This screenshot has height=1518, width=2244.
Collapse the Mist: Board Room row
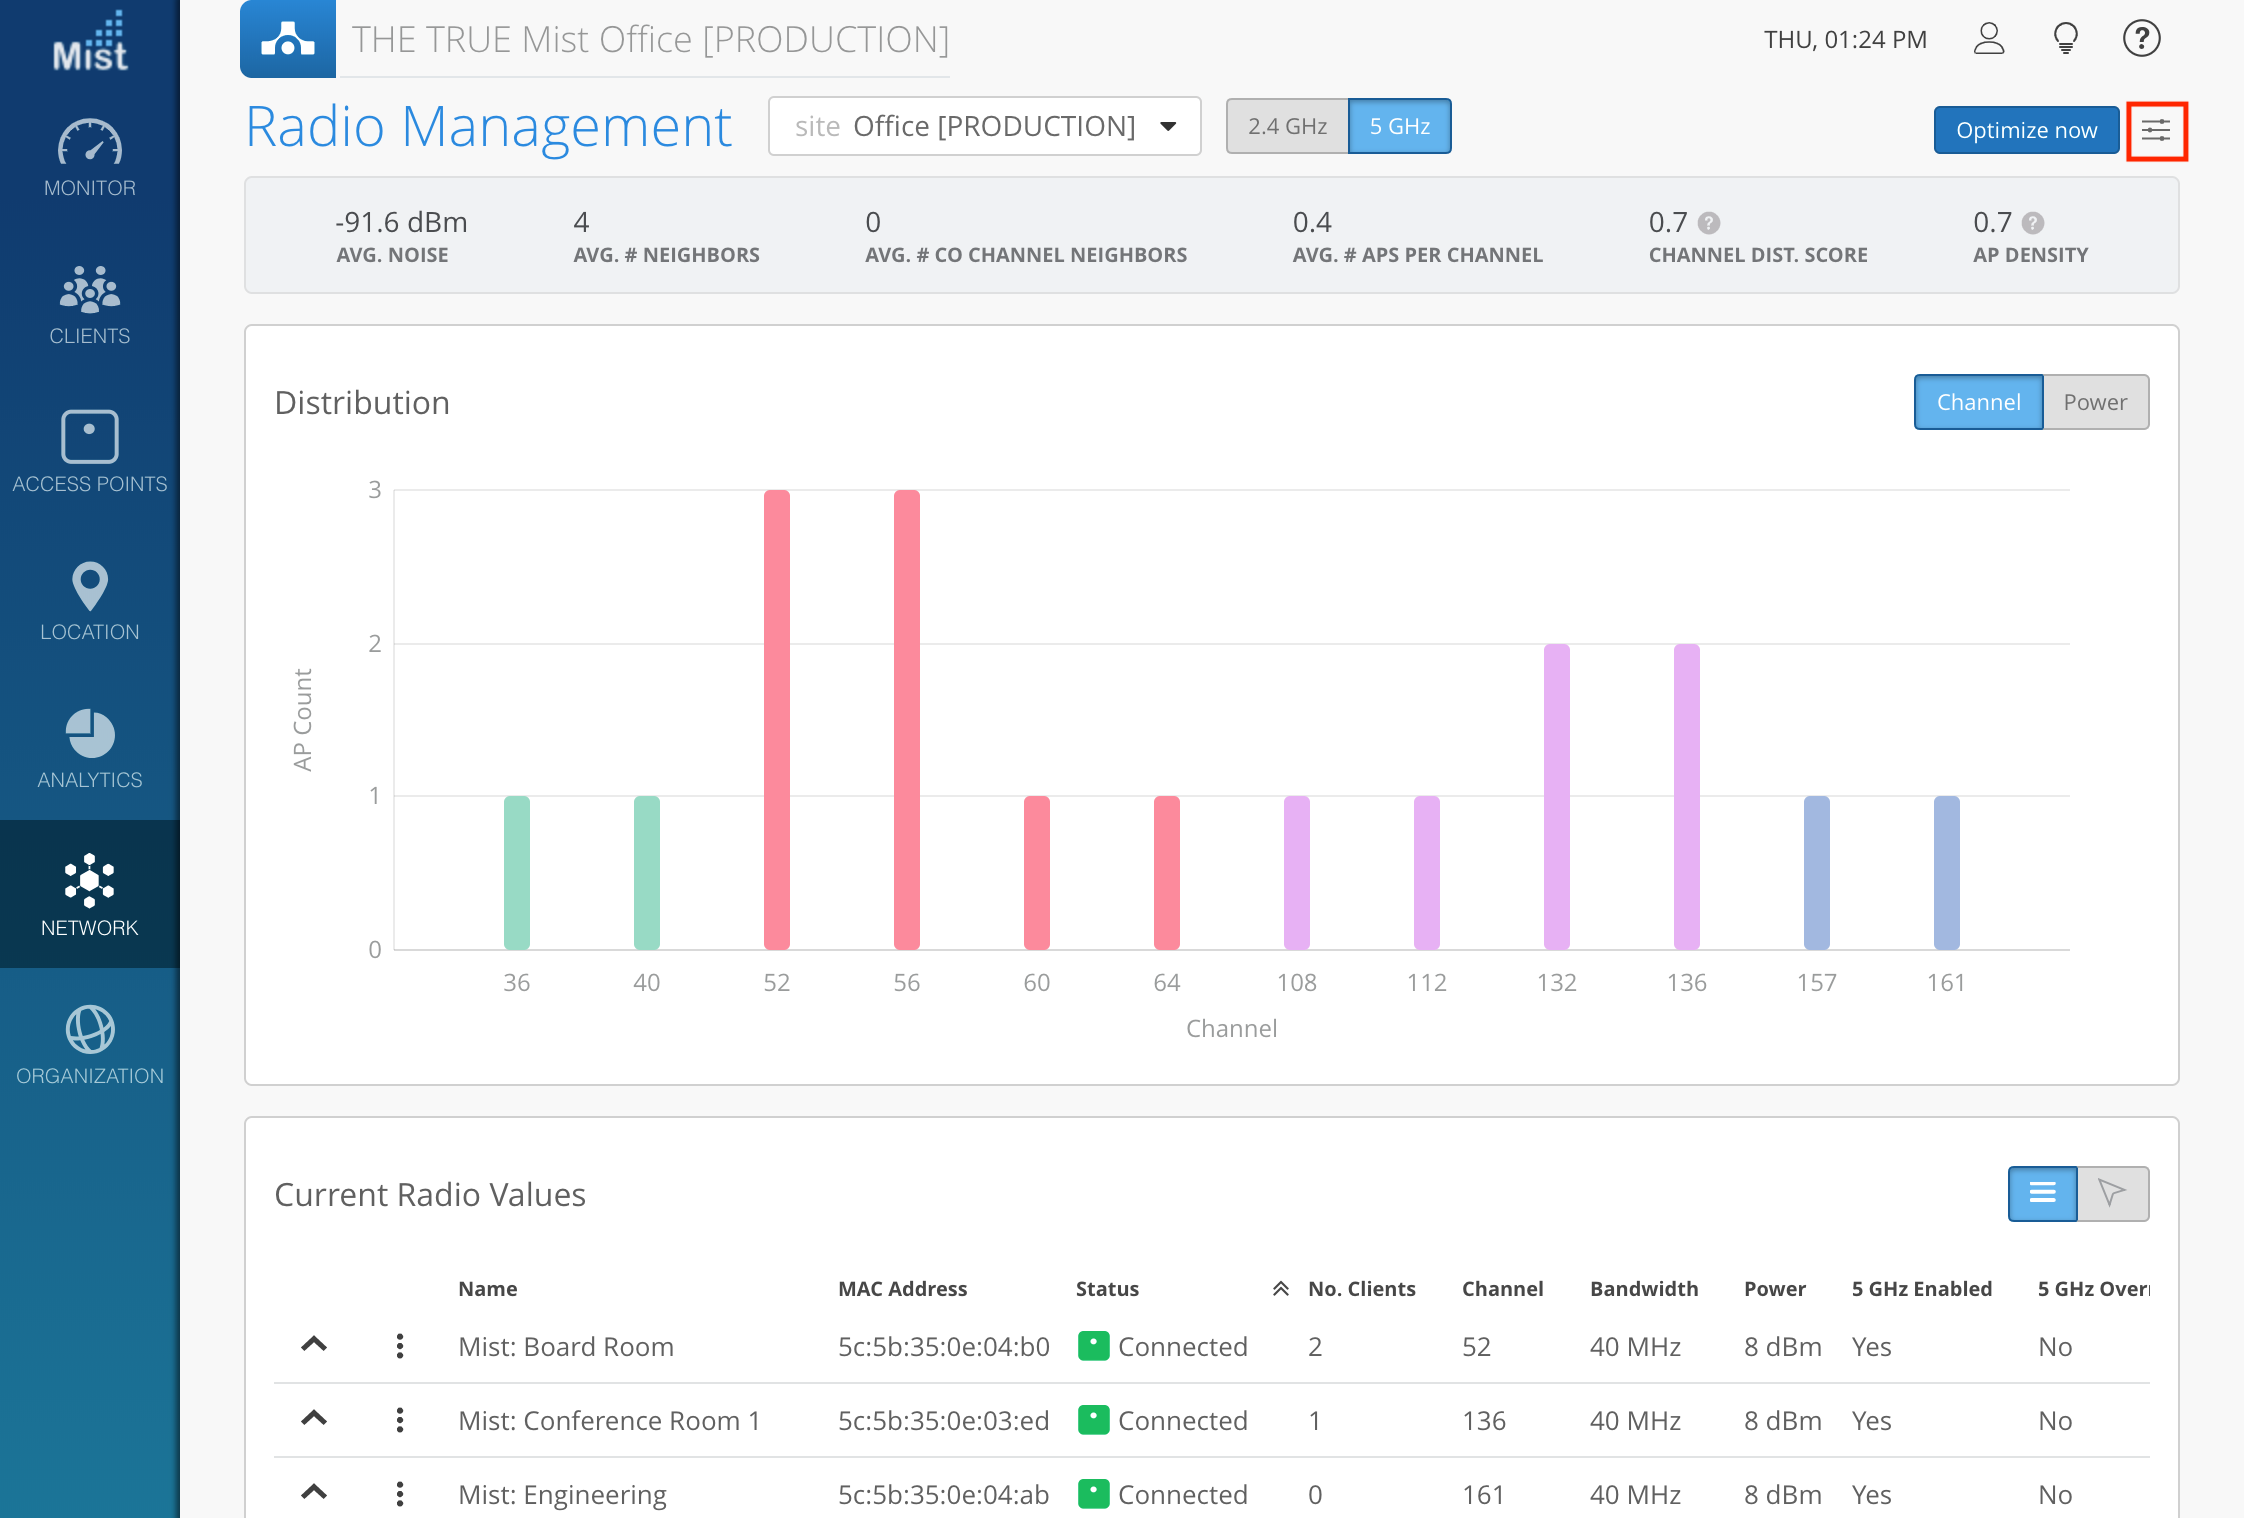coord(314,1345)
